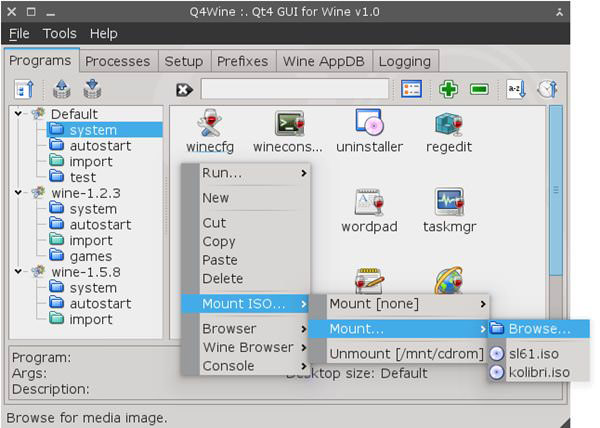
Task: Choose sl61.iso disc image entry
Action: click(x=538, y=354)
